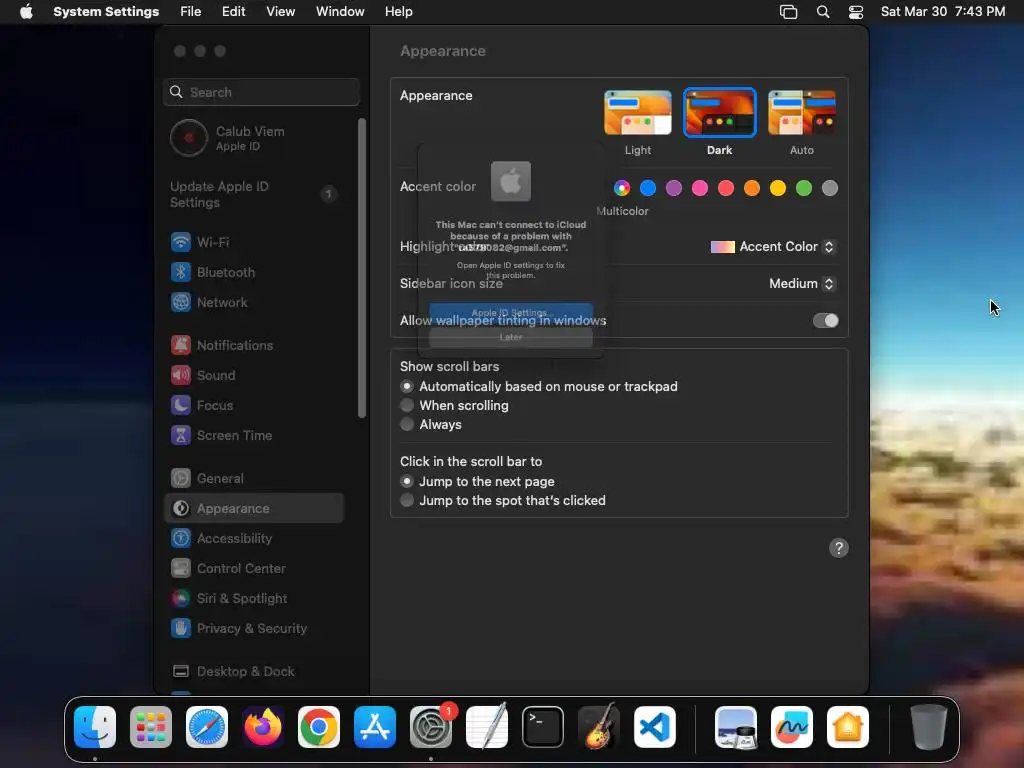Open the Window menu
Viewport: 1024px width, 768px height.
pos(340,12)
